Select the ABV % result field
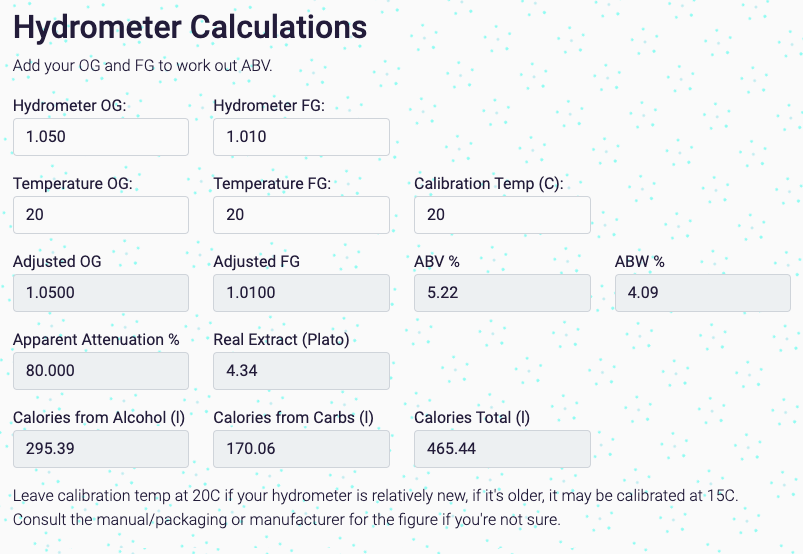803x554 pixels. (x=502, y=293)
